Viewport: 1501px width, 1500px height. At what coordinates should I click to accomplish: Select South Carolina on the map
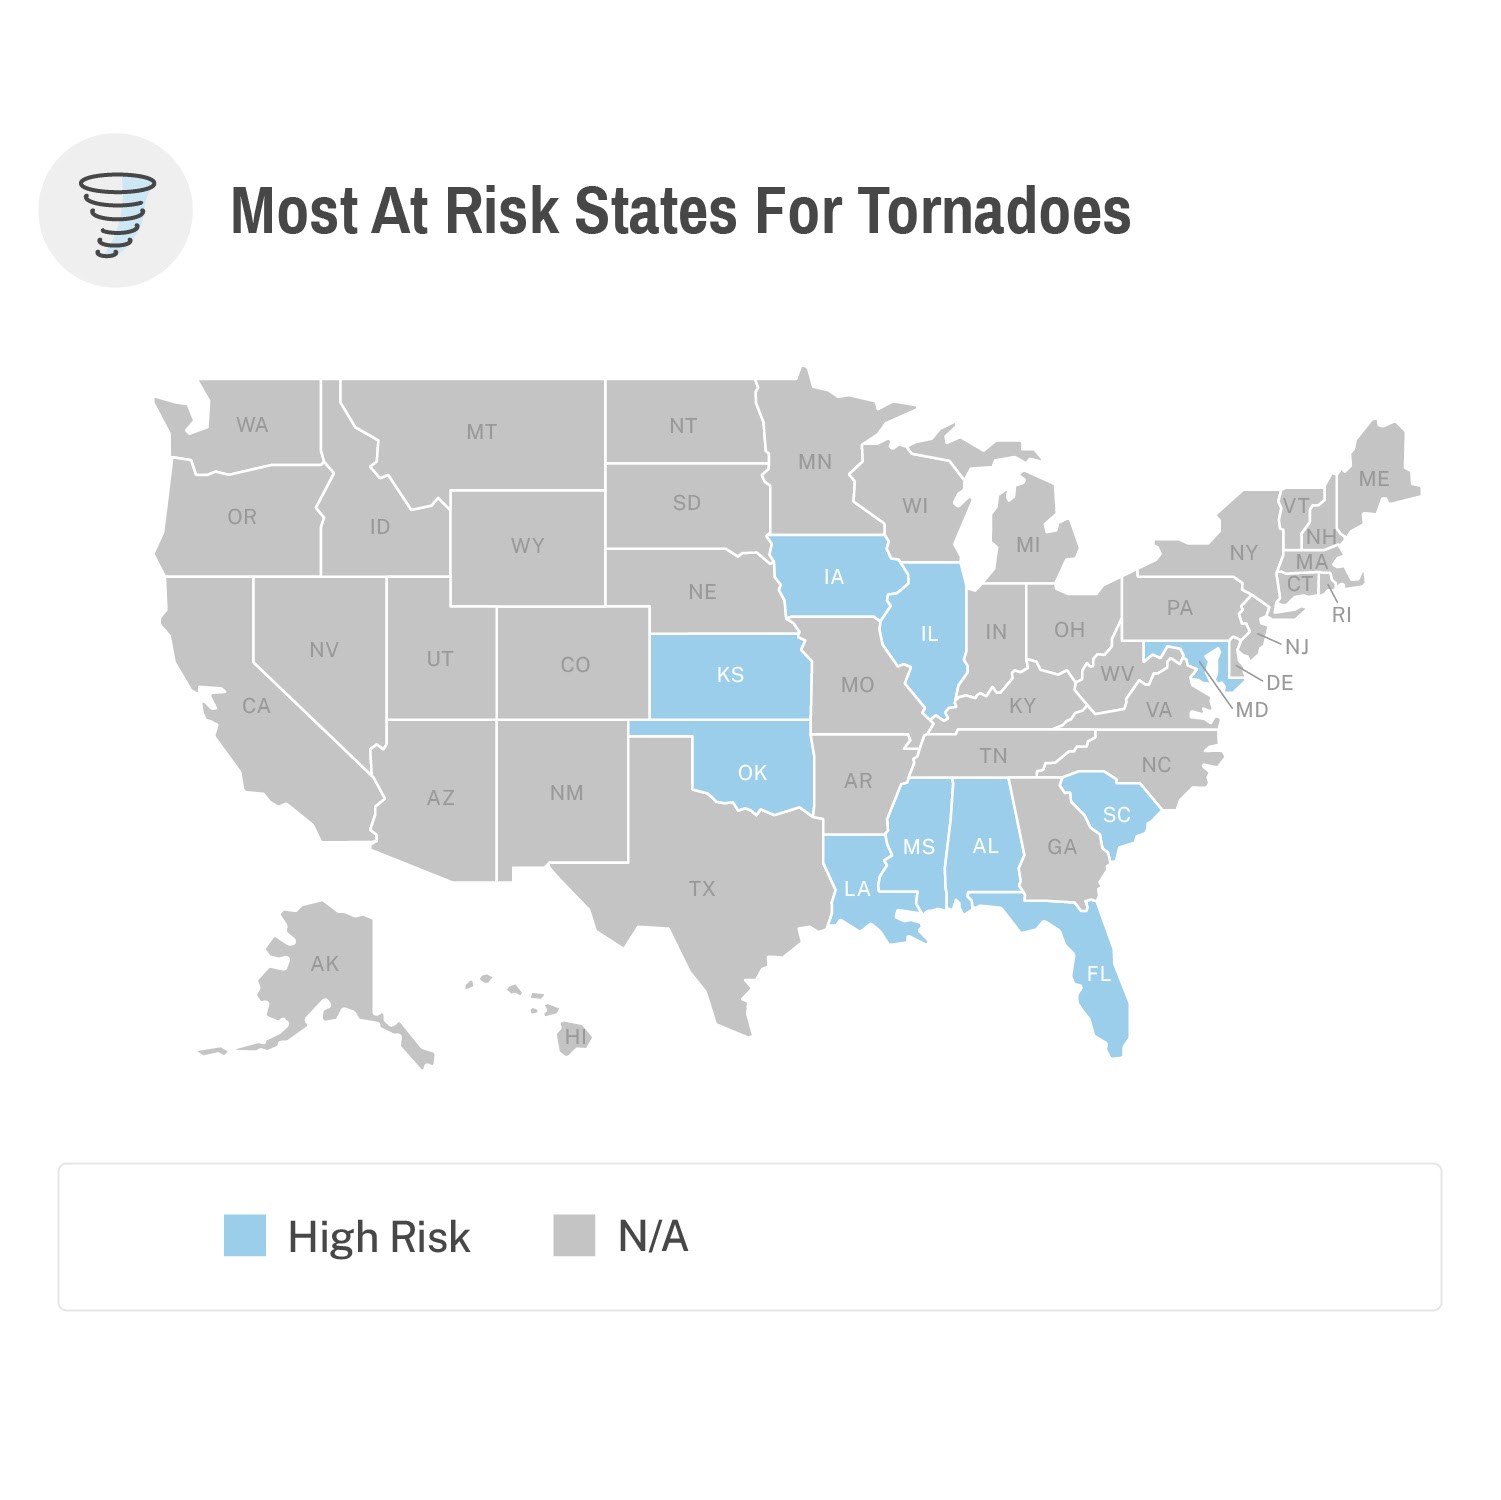[x=1116, y=814]
